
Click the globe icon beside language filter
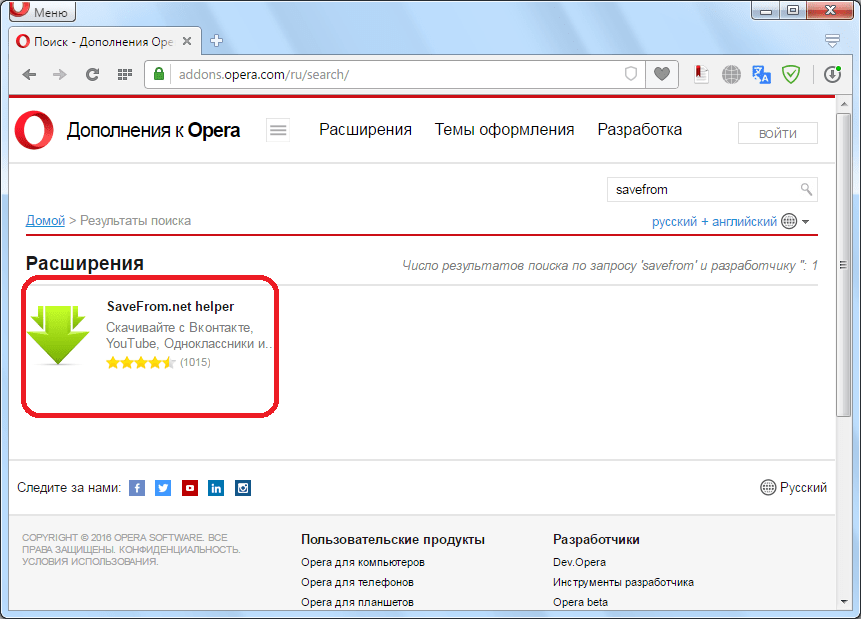789,221
